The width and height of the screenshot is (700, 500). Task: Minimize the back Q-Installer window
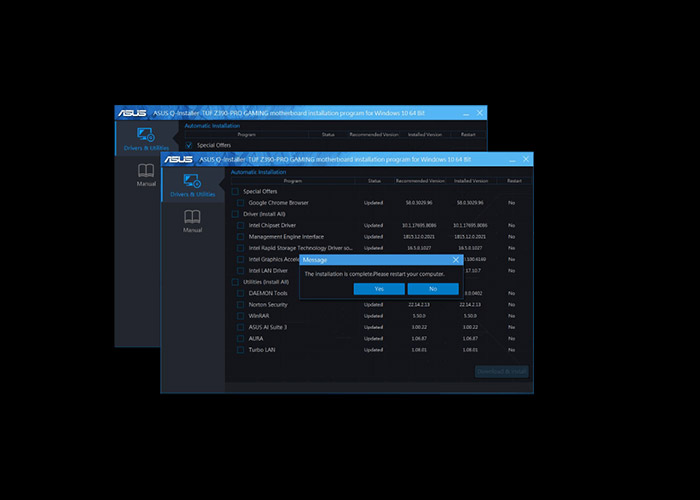pyautogui.click(x=466, y=113)
